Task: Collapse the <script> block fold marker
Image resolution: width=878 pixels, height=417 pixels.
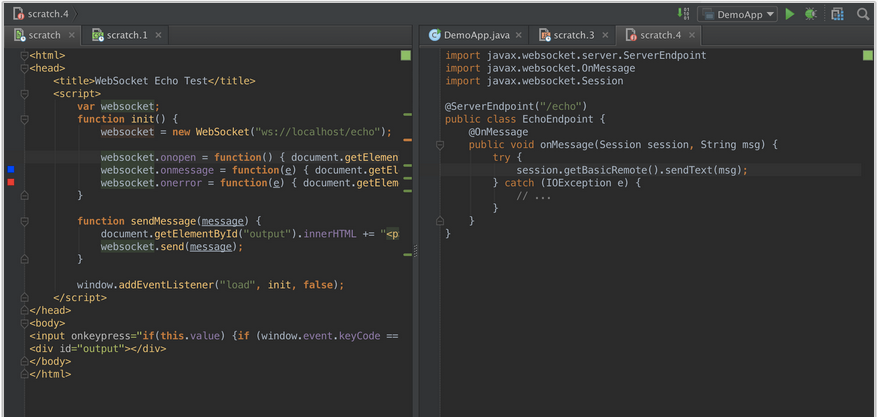Action: pos(24,94)
